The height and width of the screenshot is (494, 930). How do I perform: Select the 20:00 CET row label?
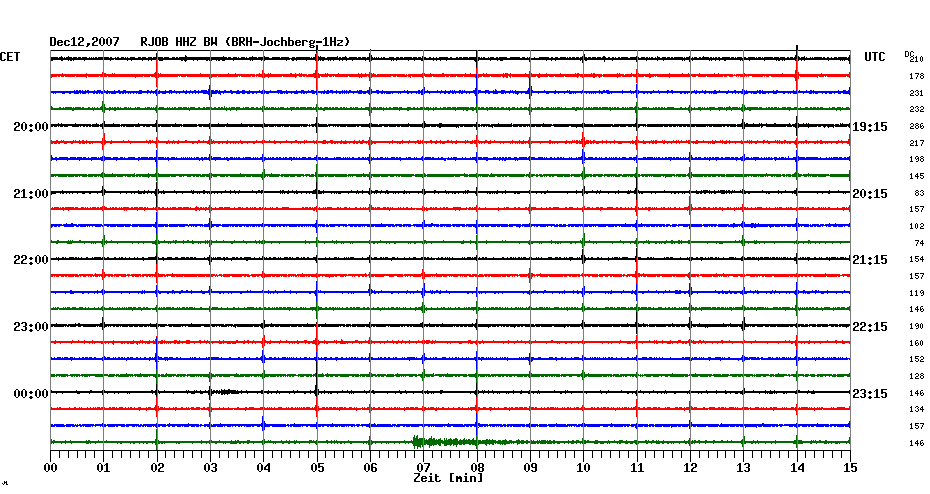click(31, 127)
